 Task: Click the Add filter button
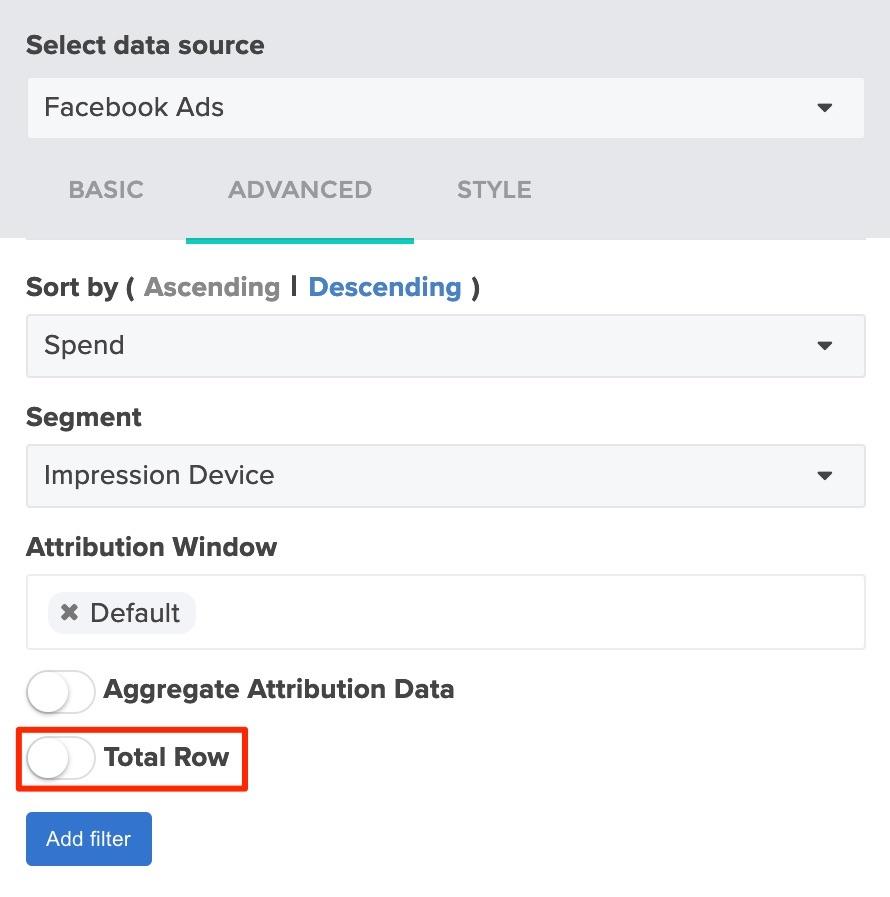pyautogui.click(x=89, y=839)
